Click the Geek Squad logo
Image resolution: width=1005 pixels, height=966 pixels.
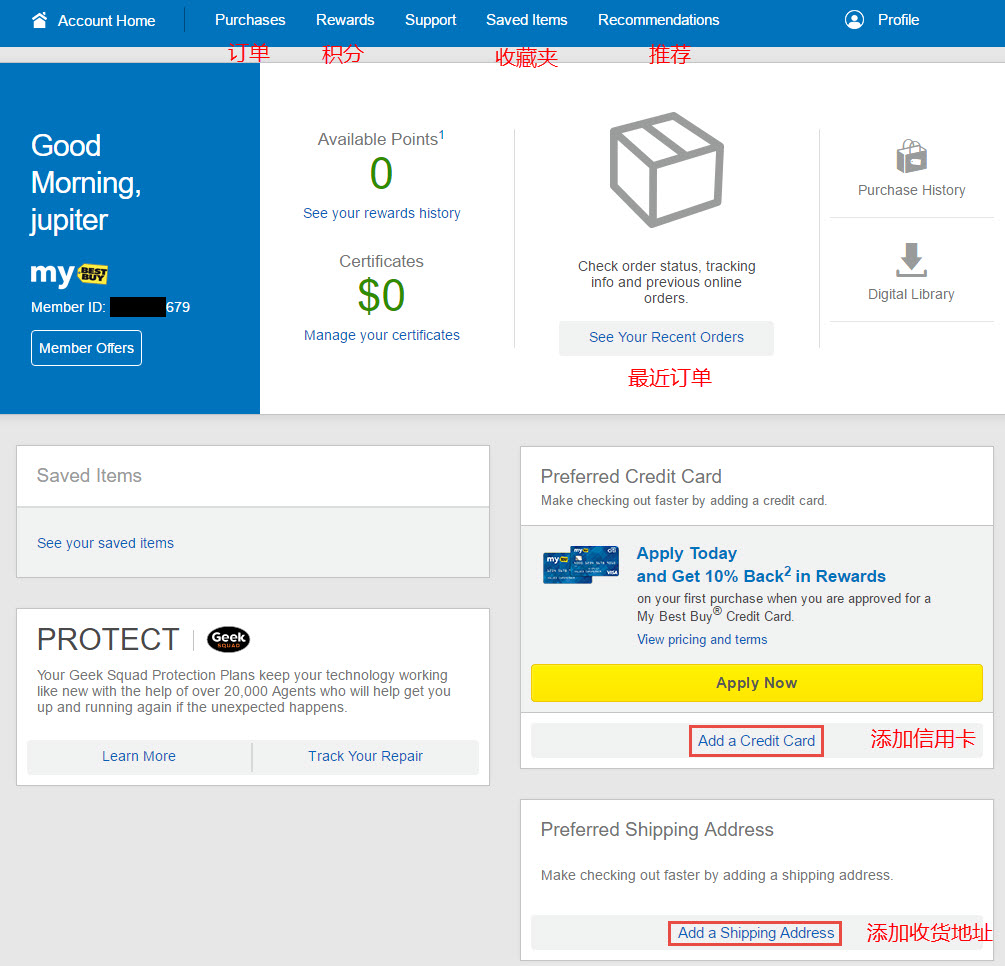click(228, 639)
